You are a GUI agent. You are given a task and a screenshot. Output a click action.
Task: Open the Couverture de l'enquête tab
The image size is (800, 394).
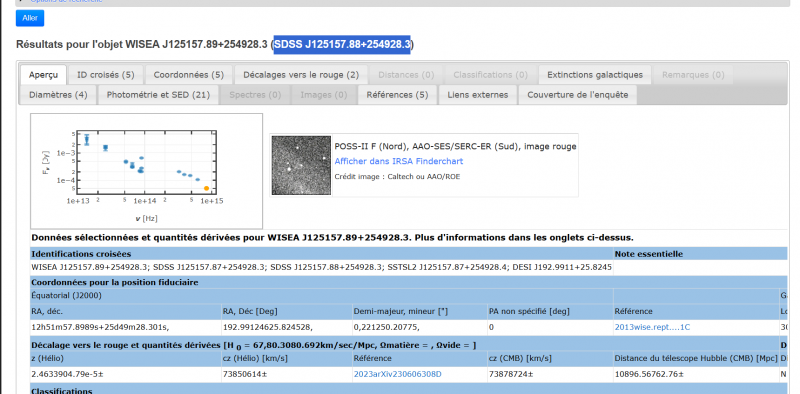pyautogui.click(x=578, y=95)
